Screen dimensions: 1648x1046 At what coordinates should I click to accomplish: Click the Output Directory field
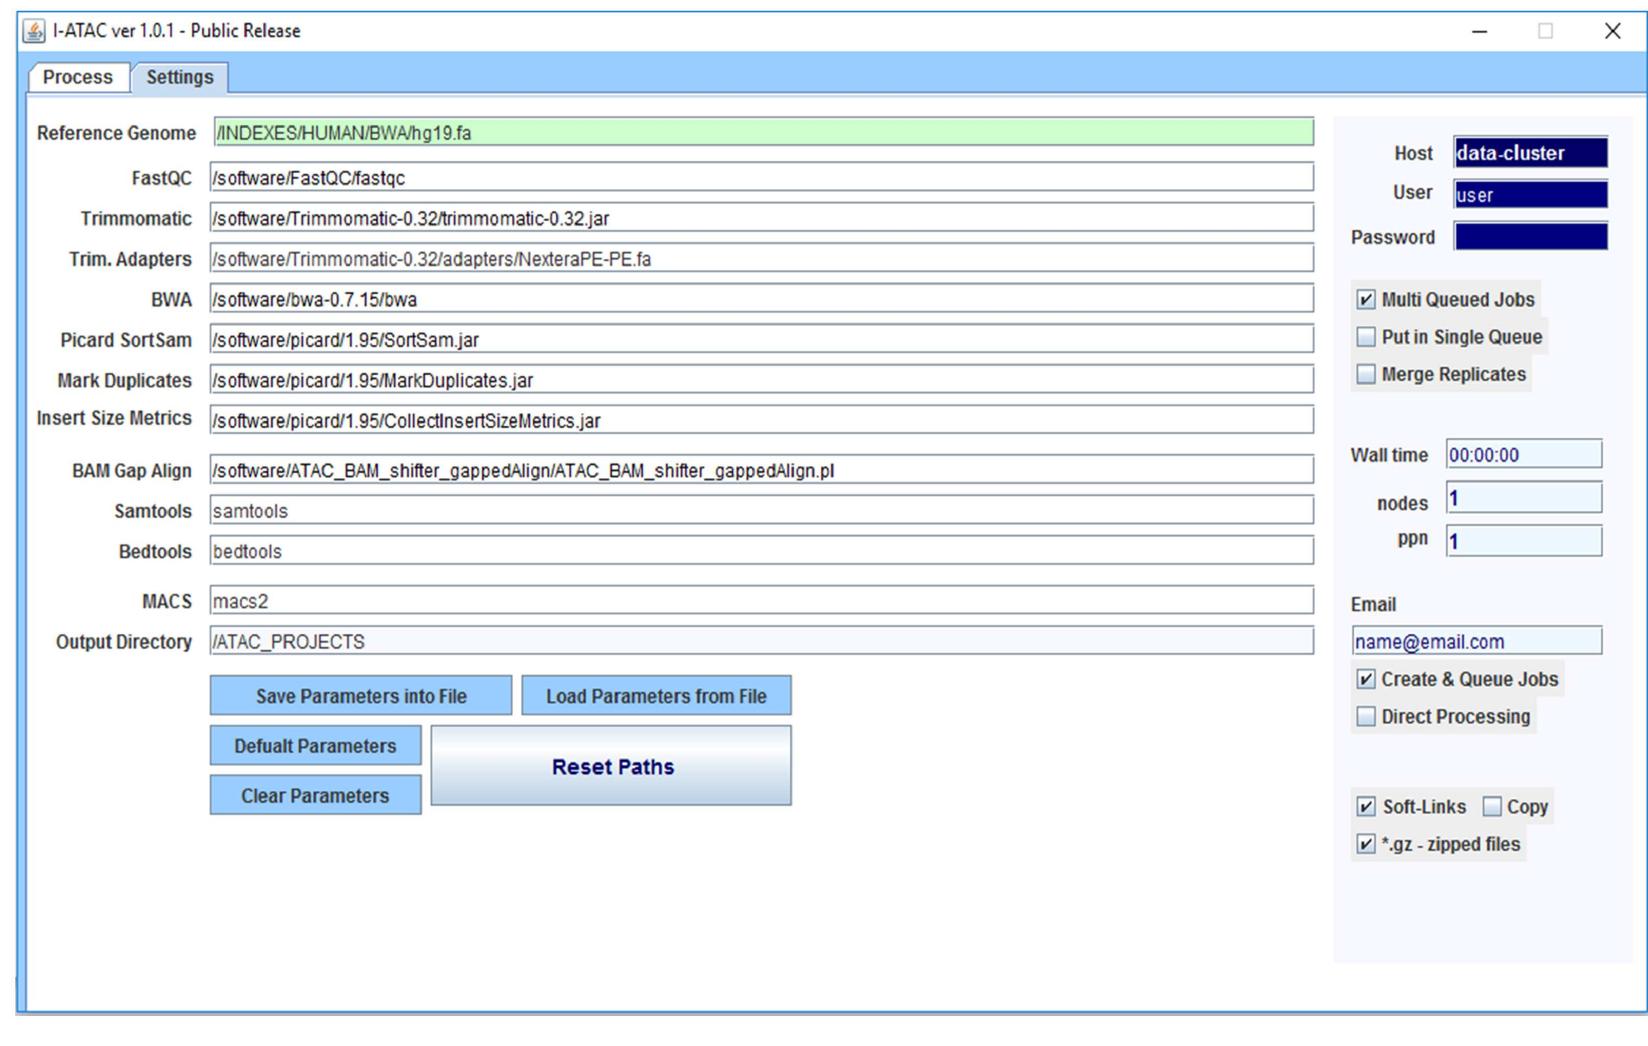tap(761, 641)
